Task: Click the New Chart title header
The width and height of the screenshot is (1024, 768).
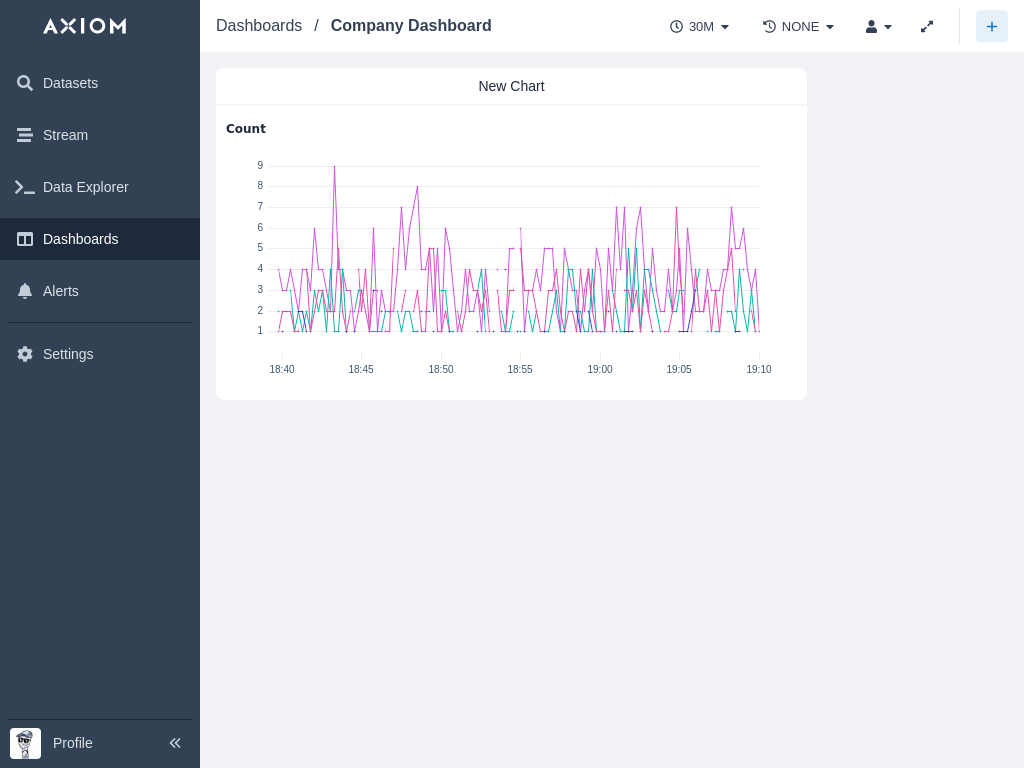Action: coord(511,86)
